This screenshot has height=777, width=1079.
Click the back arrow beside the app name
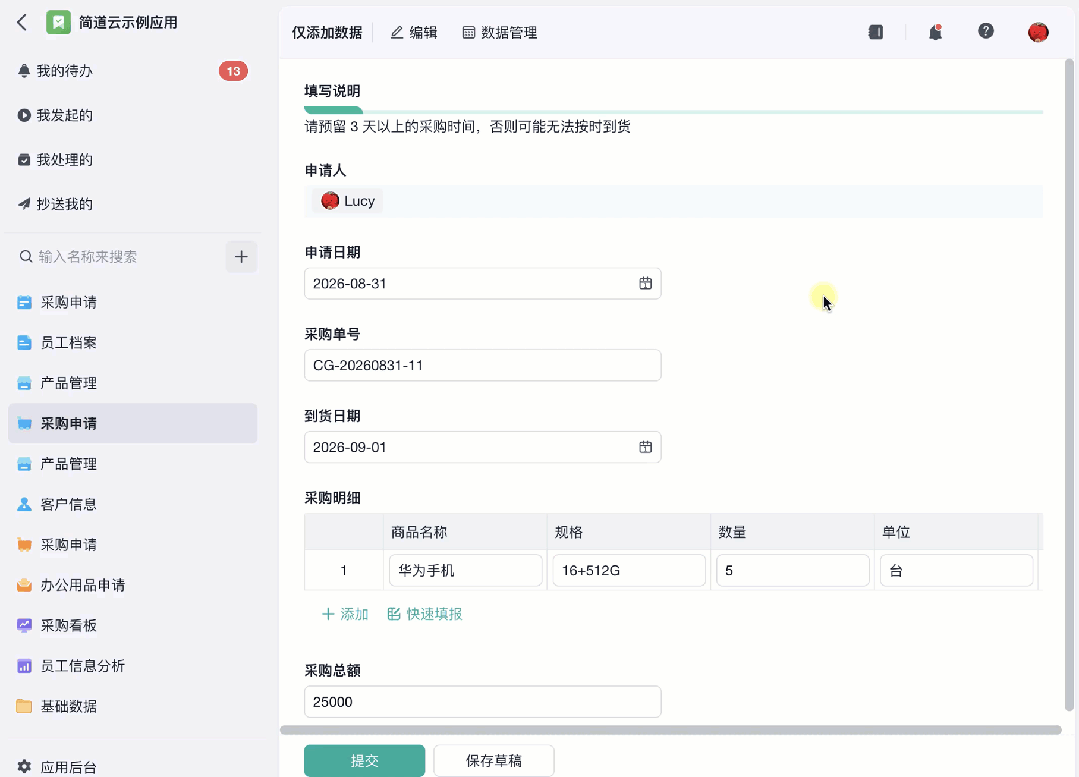pos(22,23)
